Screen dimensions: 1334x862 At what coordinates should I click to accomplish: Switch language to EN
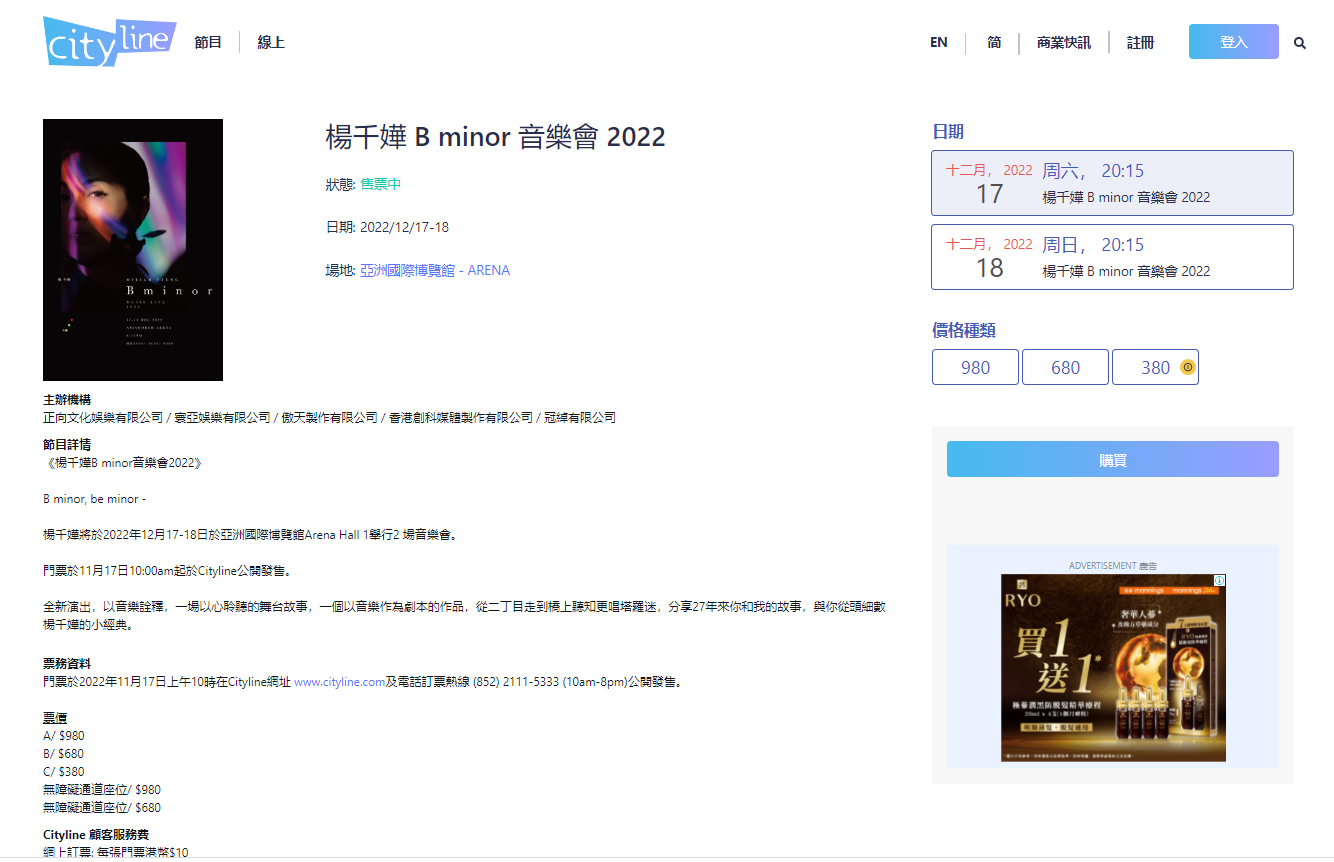pyautogui.click(x=938, y=43)
